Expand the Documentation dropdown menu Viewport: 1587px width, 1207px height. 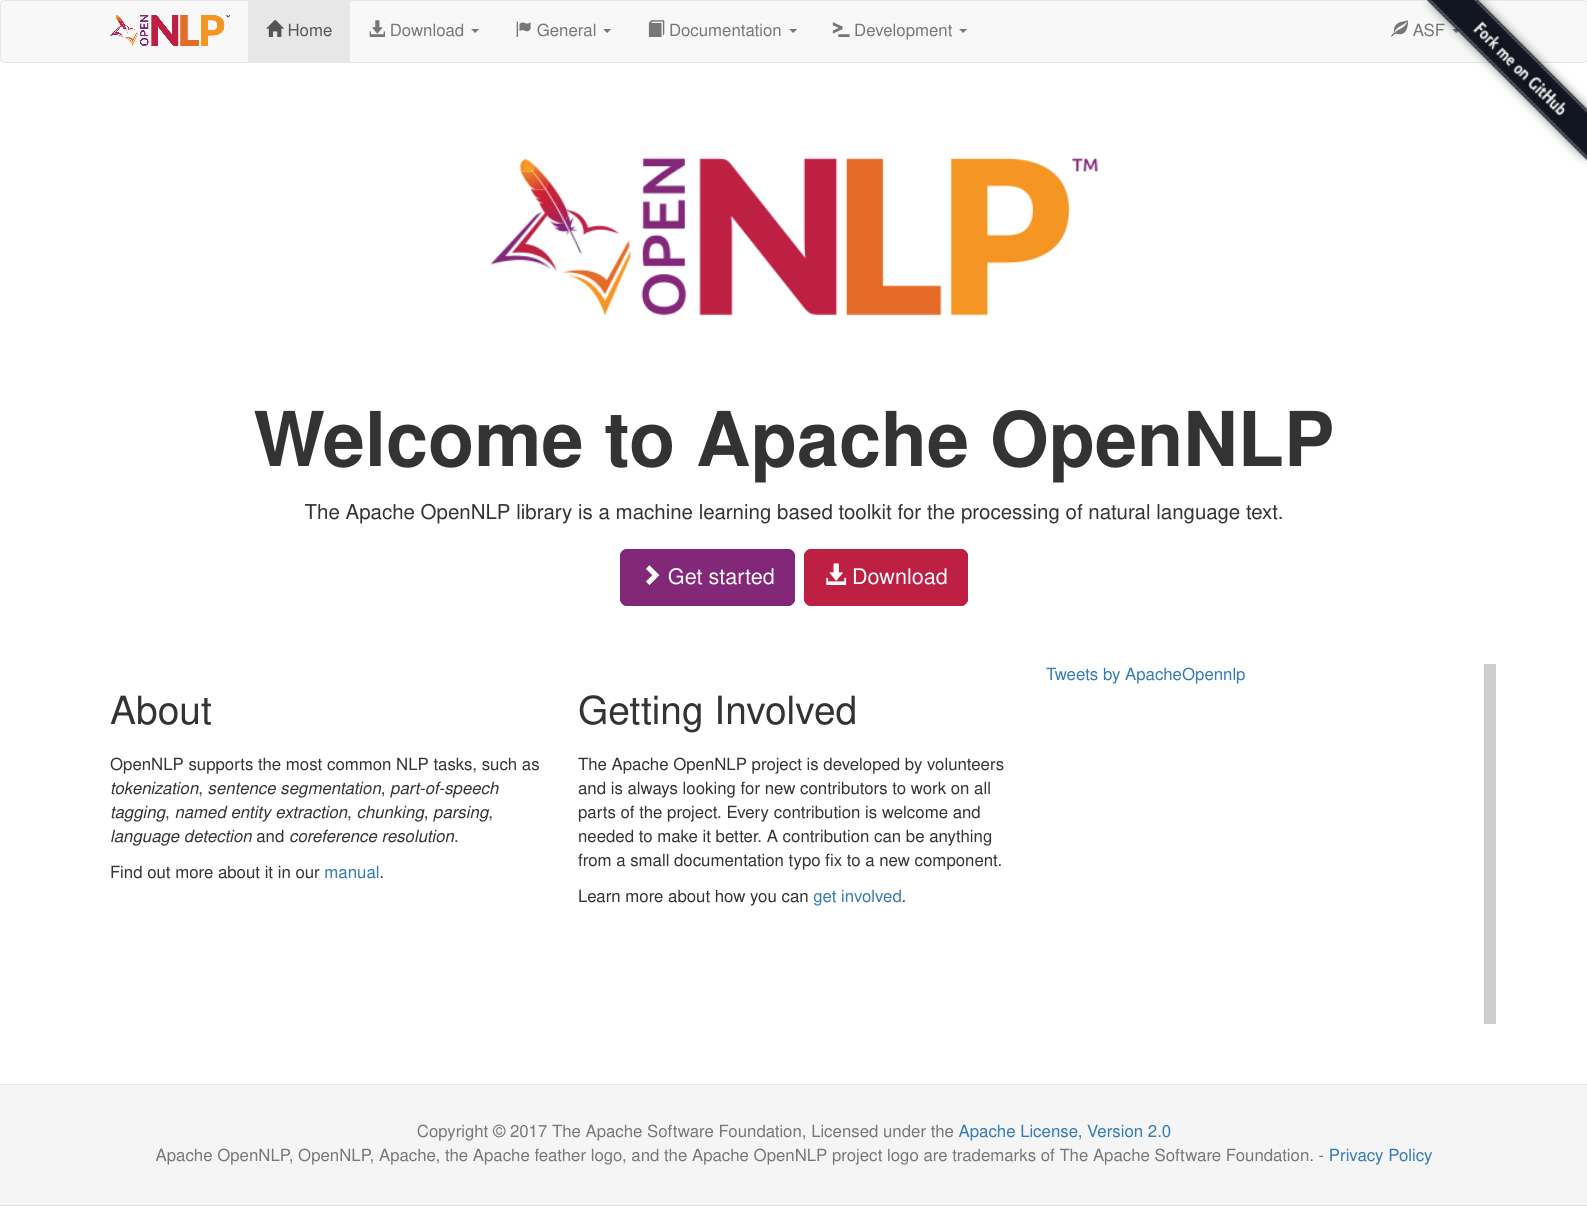click(x=722, y=31)
